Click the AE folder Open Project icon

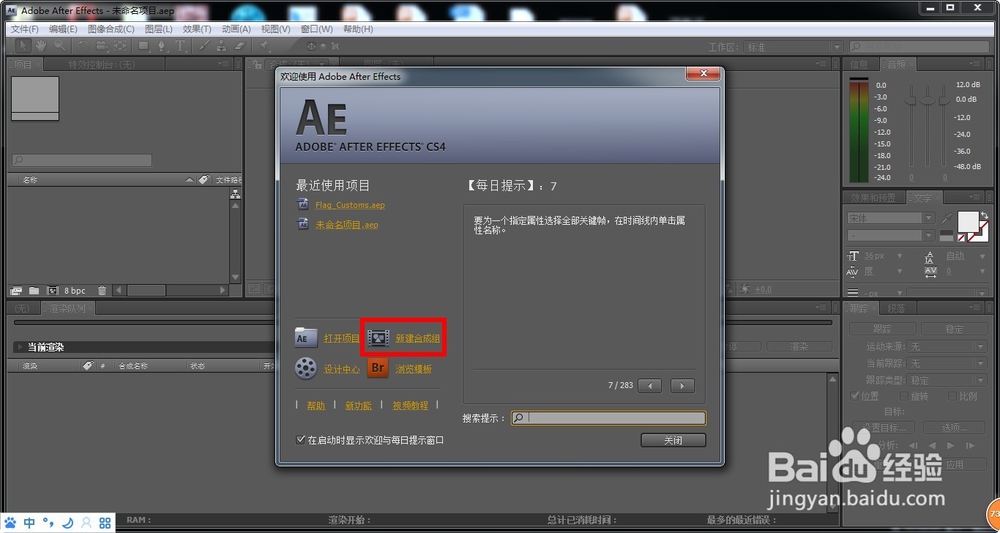click(306, 338)
